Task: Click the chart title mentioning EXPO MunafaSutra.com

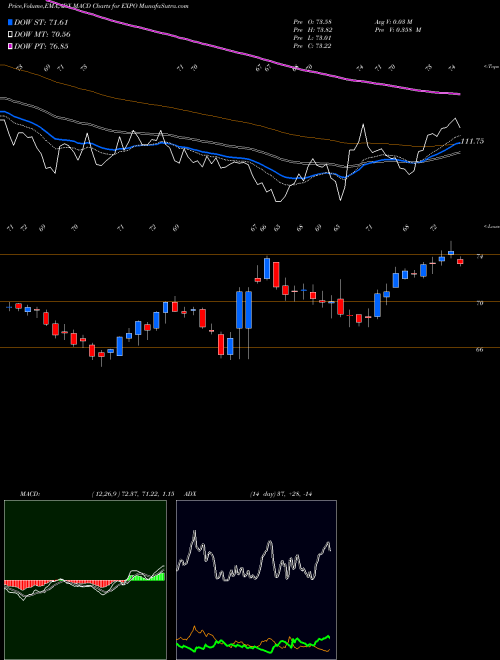Action: click(x=98, y=6)
